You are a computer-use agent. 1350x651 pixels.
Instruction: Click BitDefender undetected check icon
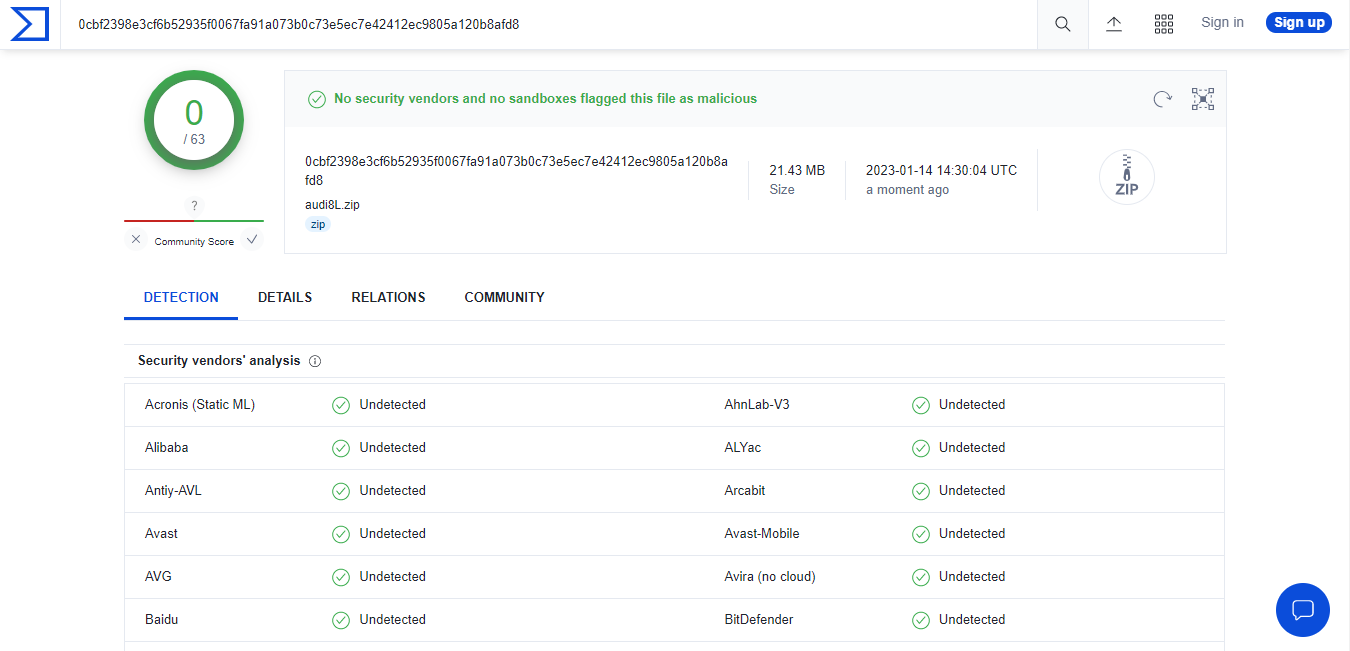tap(921, 620)
